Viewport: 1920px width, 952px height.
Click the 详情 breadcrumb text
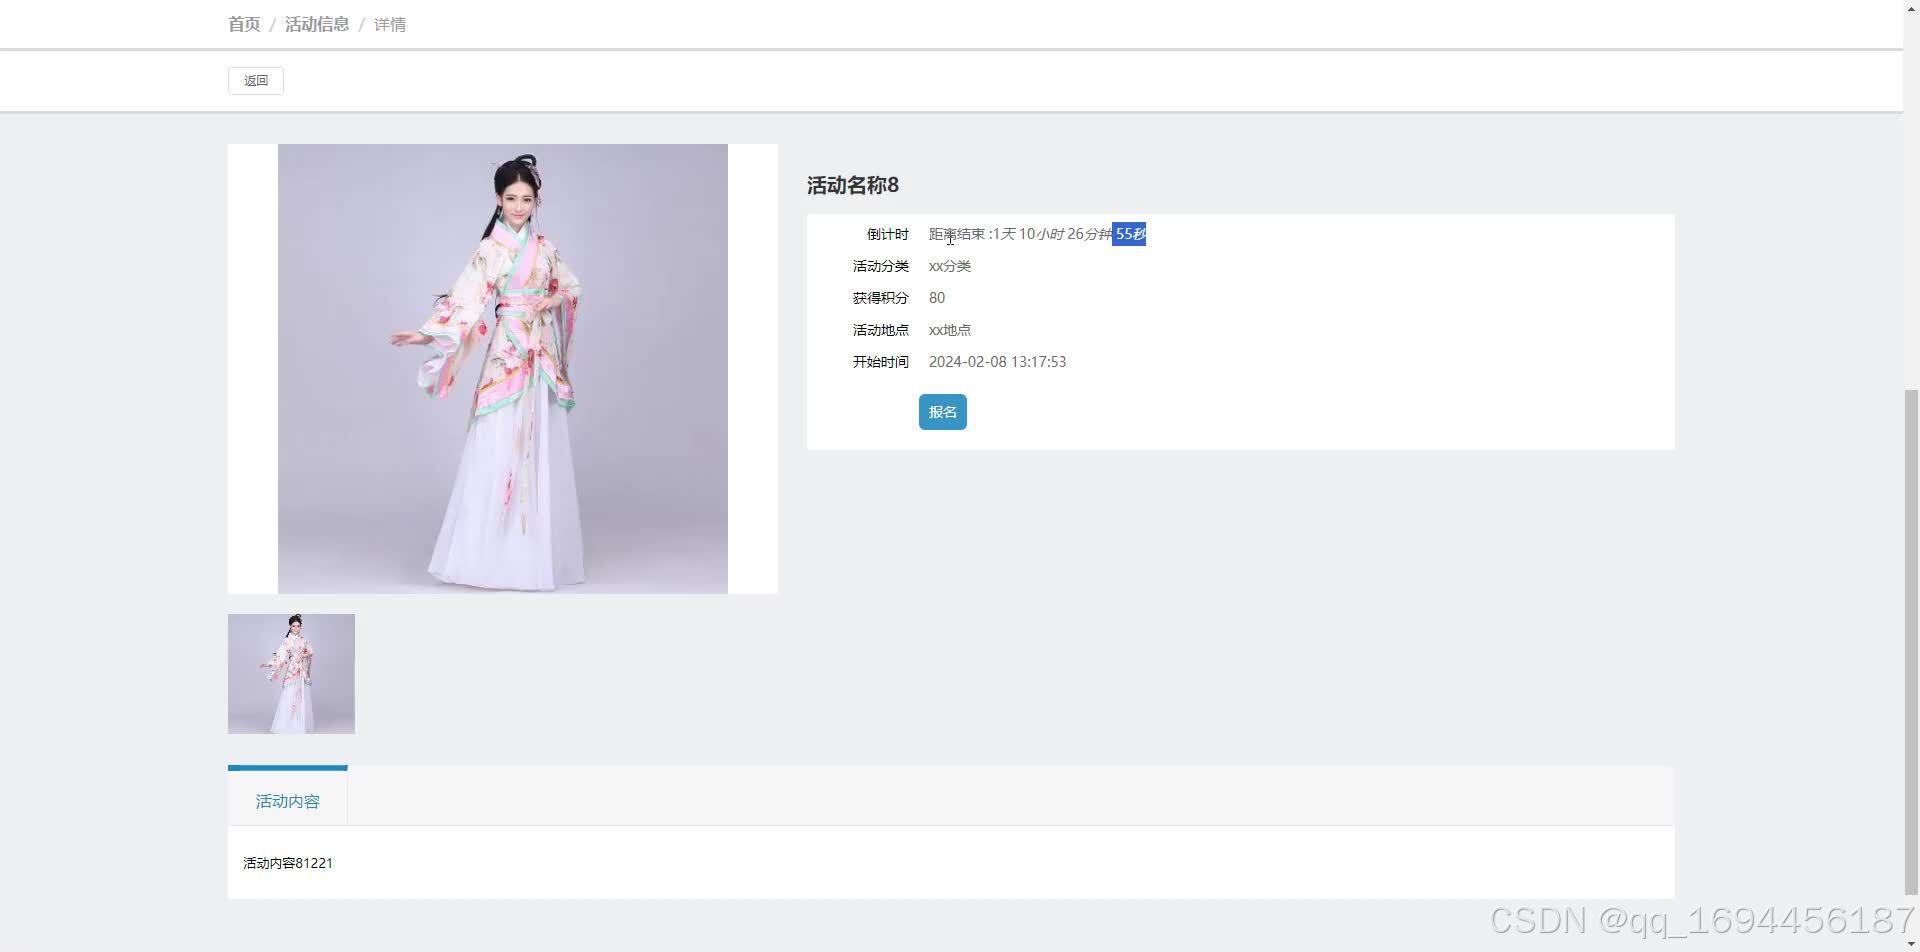[x=390, y=24]
